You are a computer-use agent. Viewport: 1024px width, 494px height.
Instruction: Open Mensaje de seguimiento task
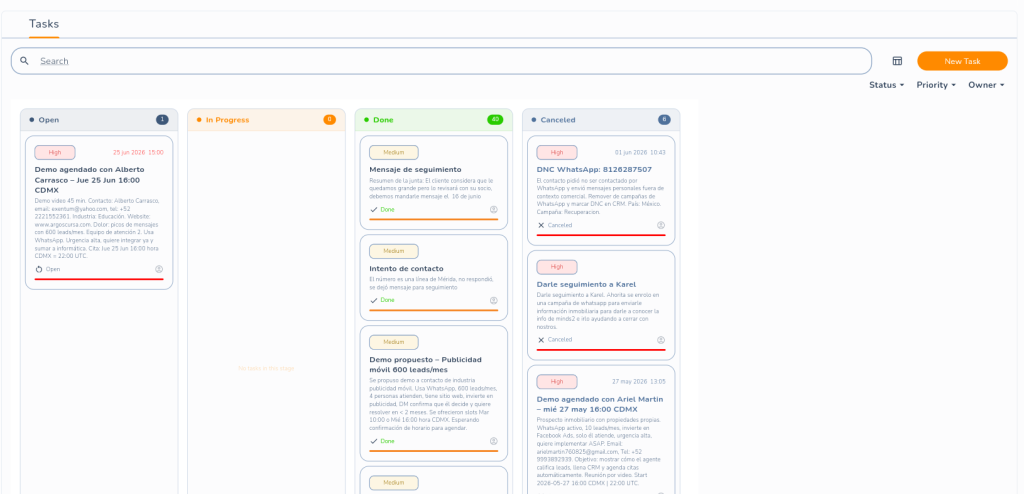click(415, 169)
